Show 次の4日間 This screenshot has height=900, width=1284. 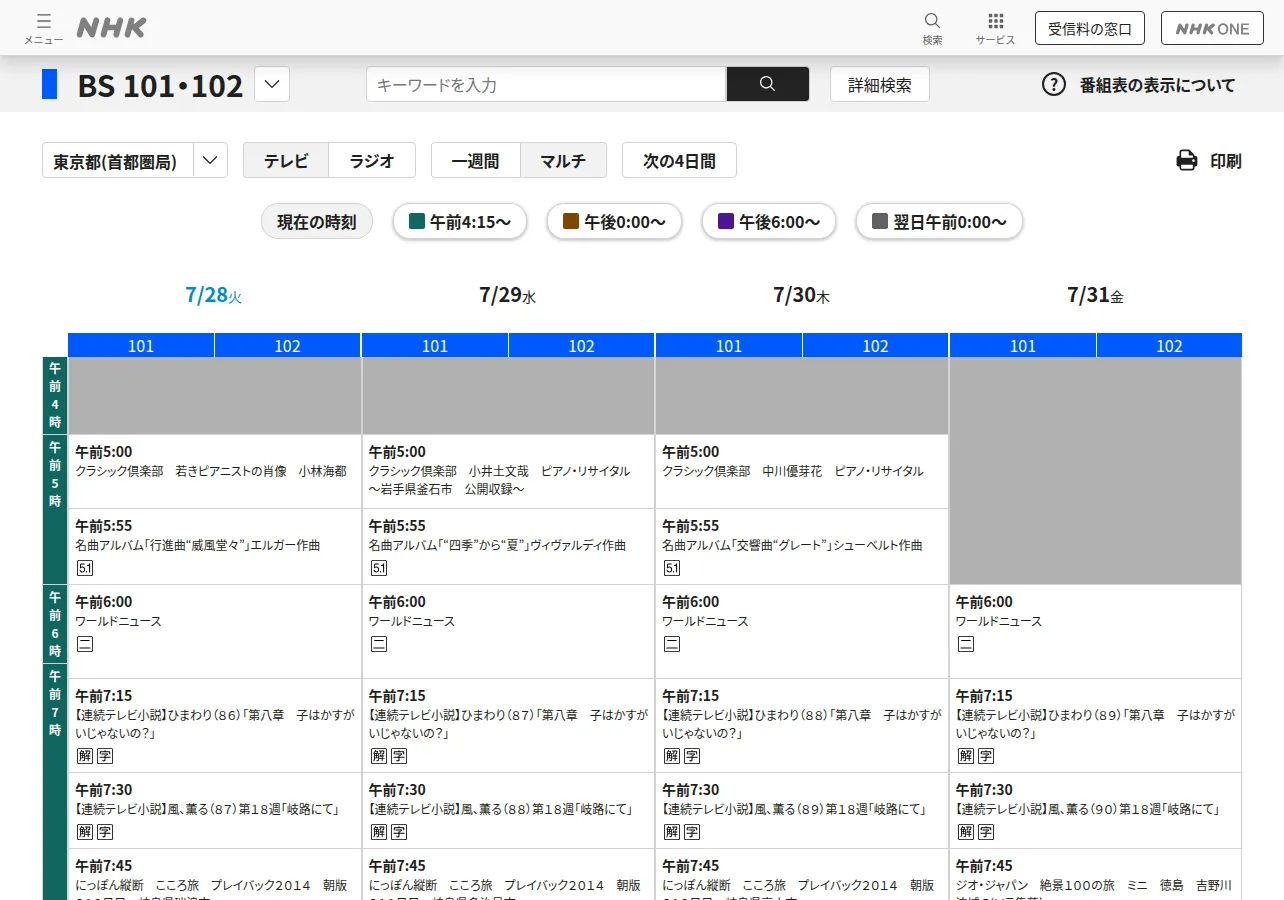point(679,160)
